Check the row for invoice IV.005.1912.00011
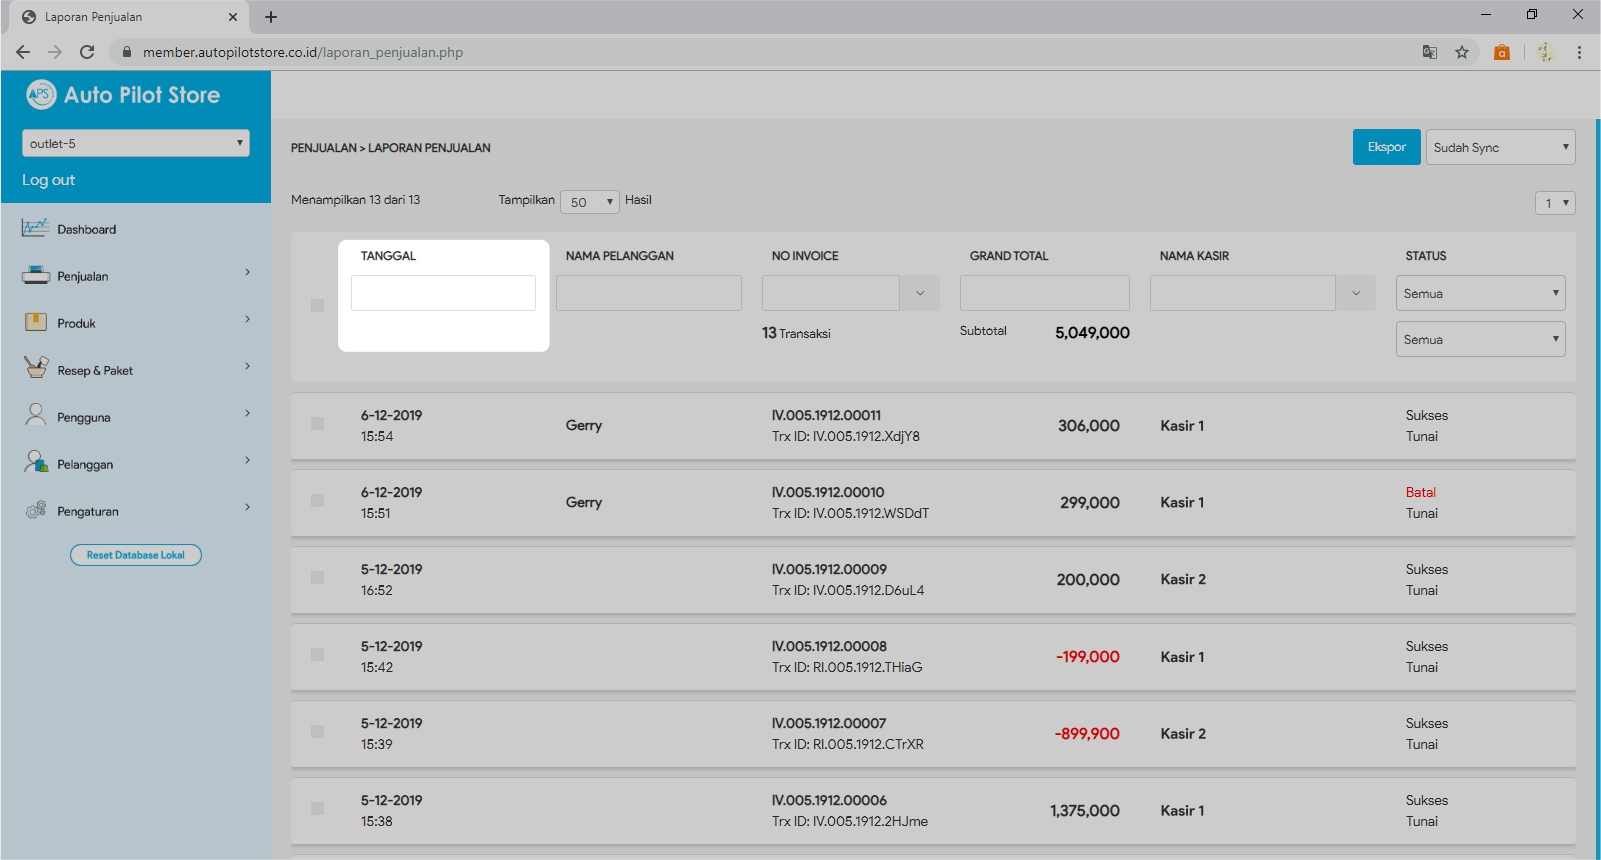Viewport: 1601px width, 860px height. click(317, 424)
